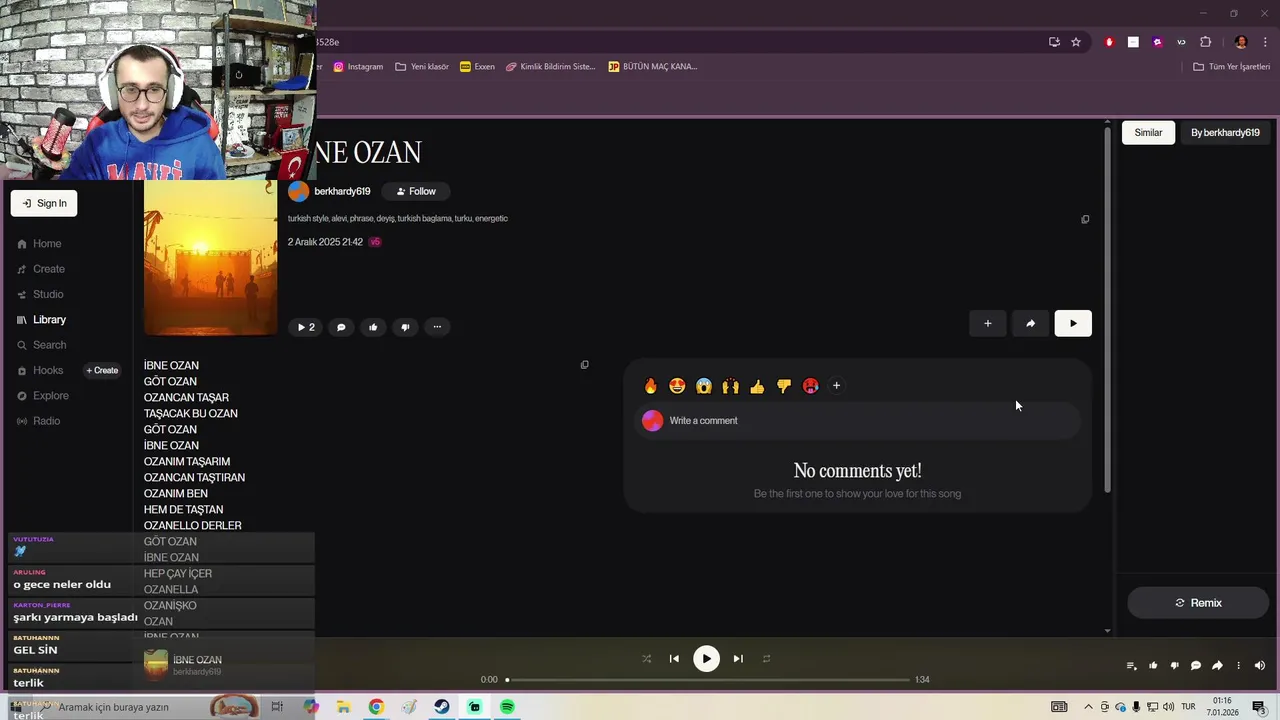The width and height of the screenshot is (1280, 720).
Task: Skip to previous track in player
Action: 674,659
